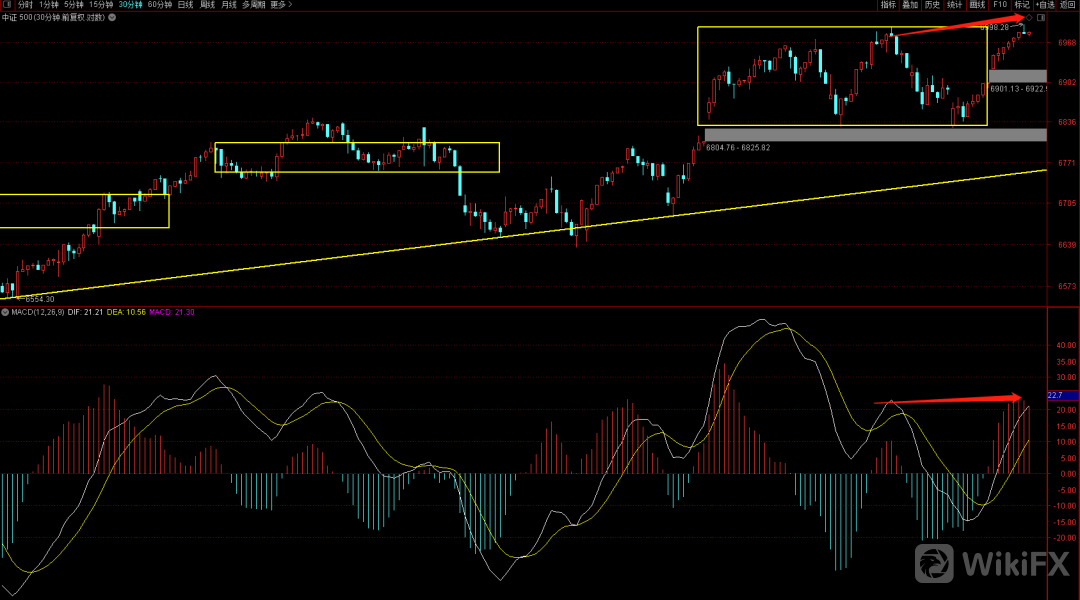Add to watchlist with +自选
Viewport: 1080px width, 600px height.
pos(1045,5)
